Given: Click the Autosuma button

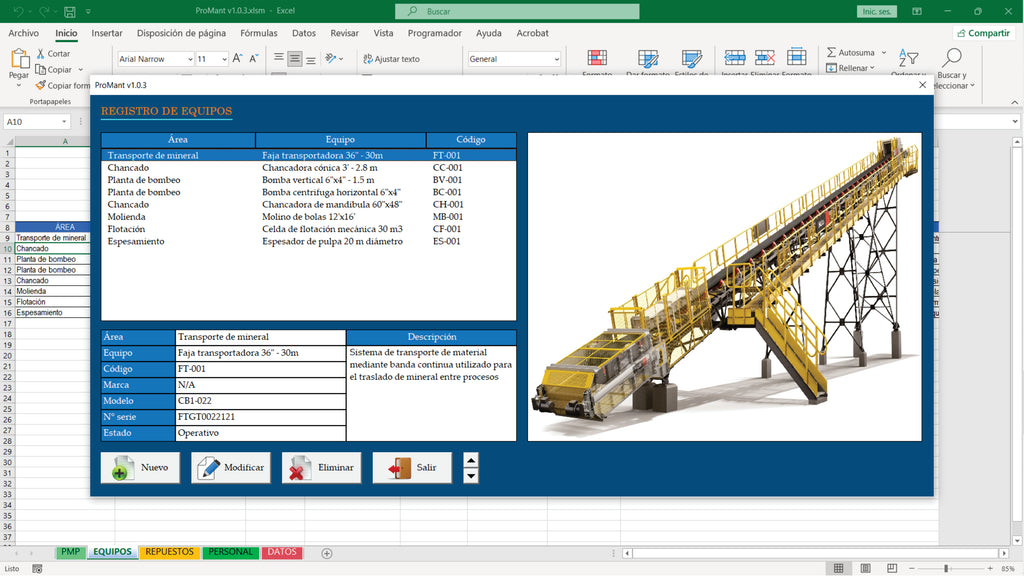Looking at the screenshot, I should pyautogui.click(x=851, y=52).
